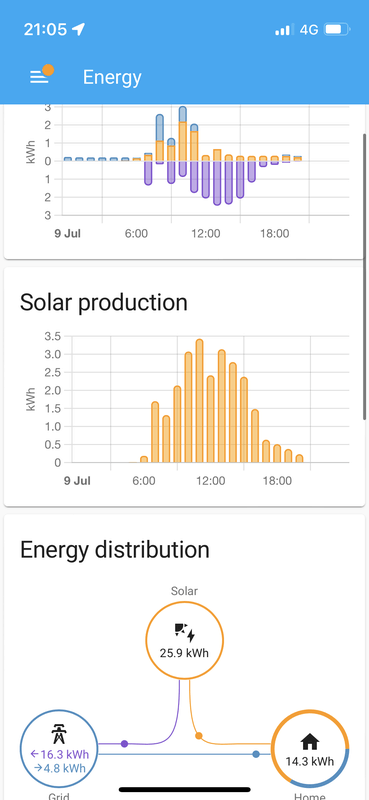Select the 16.3 kWh returned-to-grid value
Image resolution: width=369 pixels, height=800 pixels.
(x=60, y=754)
